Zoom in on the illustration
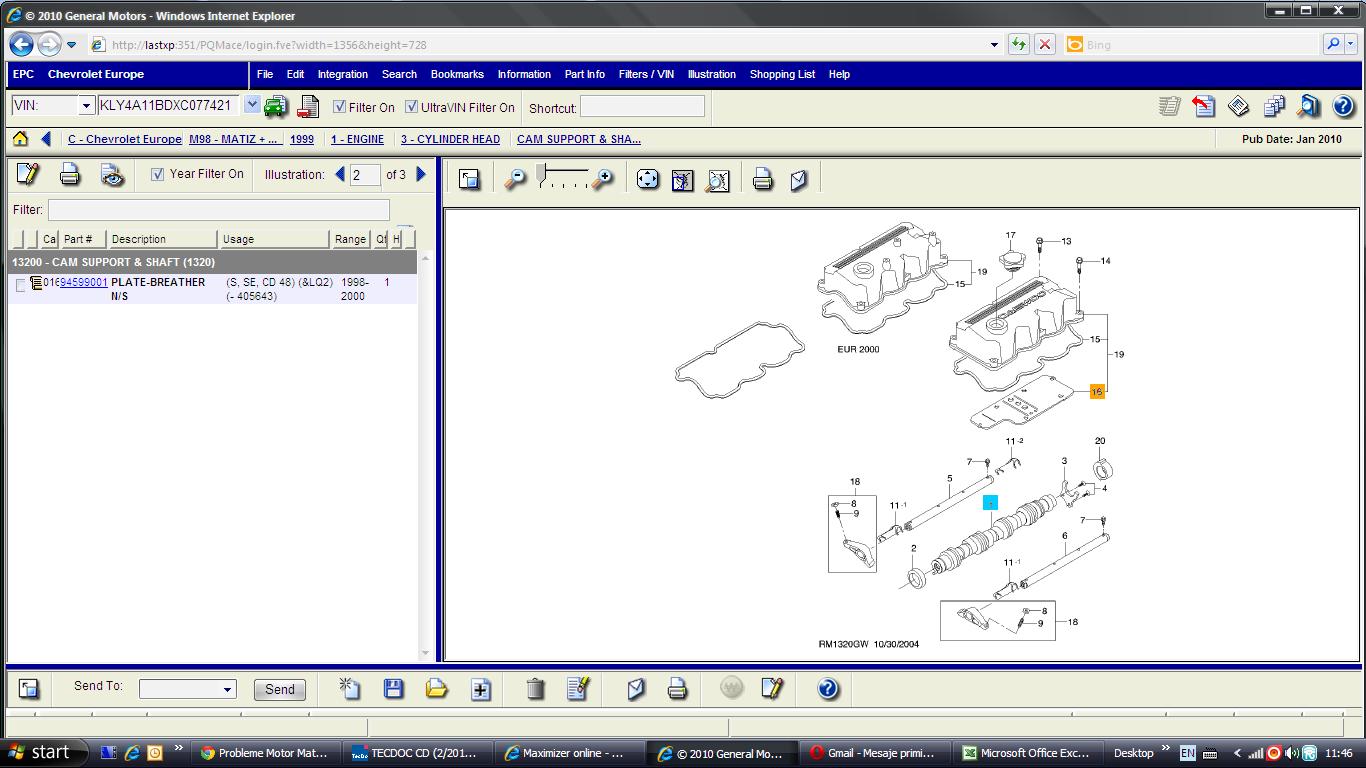Viewport: 1366px width, 768px height. [x=603, y=179]
